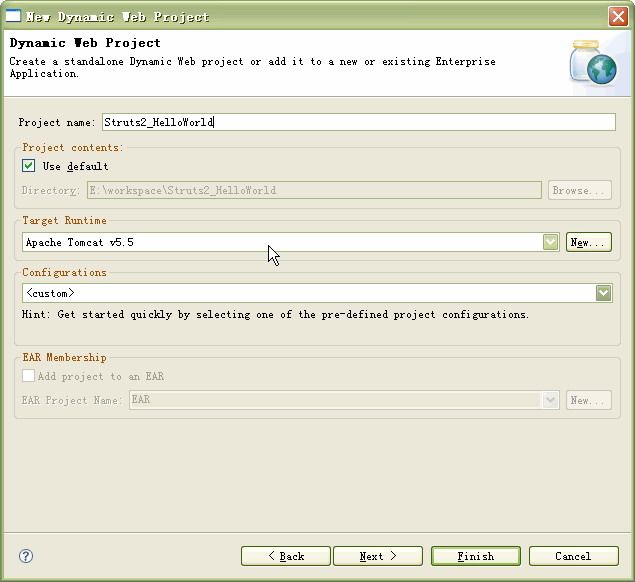The image size is (635, 582).
Task: Click the Browse button for Directory
Action: tap(580, 190)
